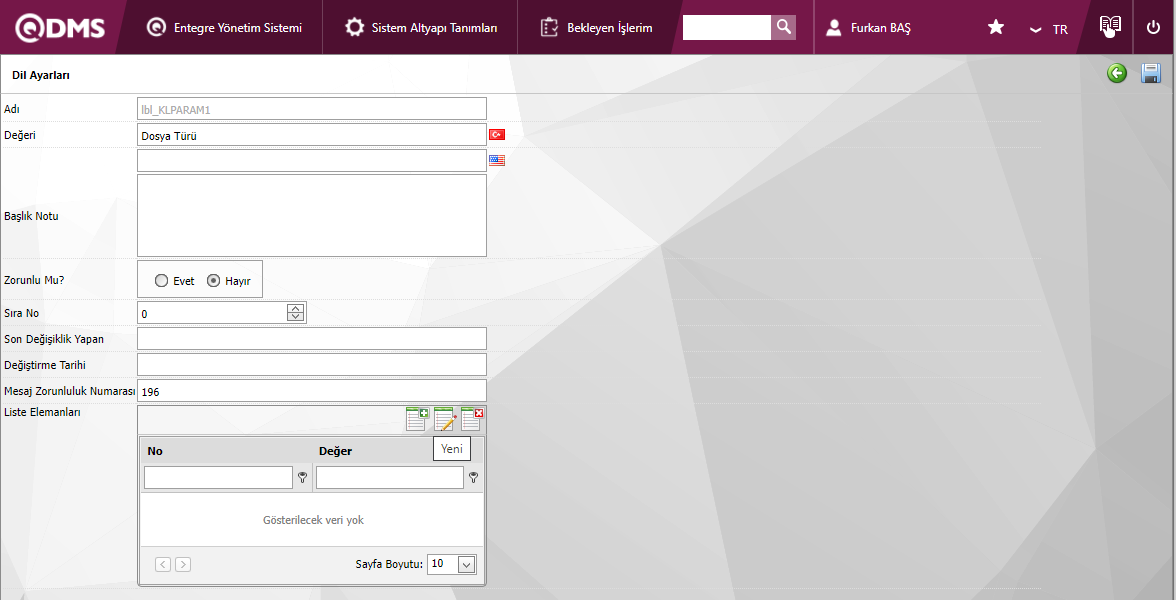Click the favorites star icon
1176x600 pixels.
point(996,28)
